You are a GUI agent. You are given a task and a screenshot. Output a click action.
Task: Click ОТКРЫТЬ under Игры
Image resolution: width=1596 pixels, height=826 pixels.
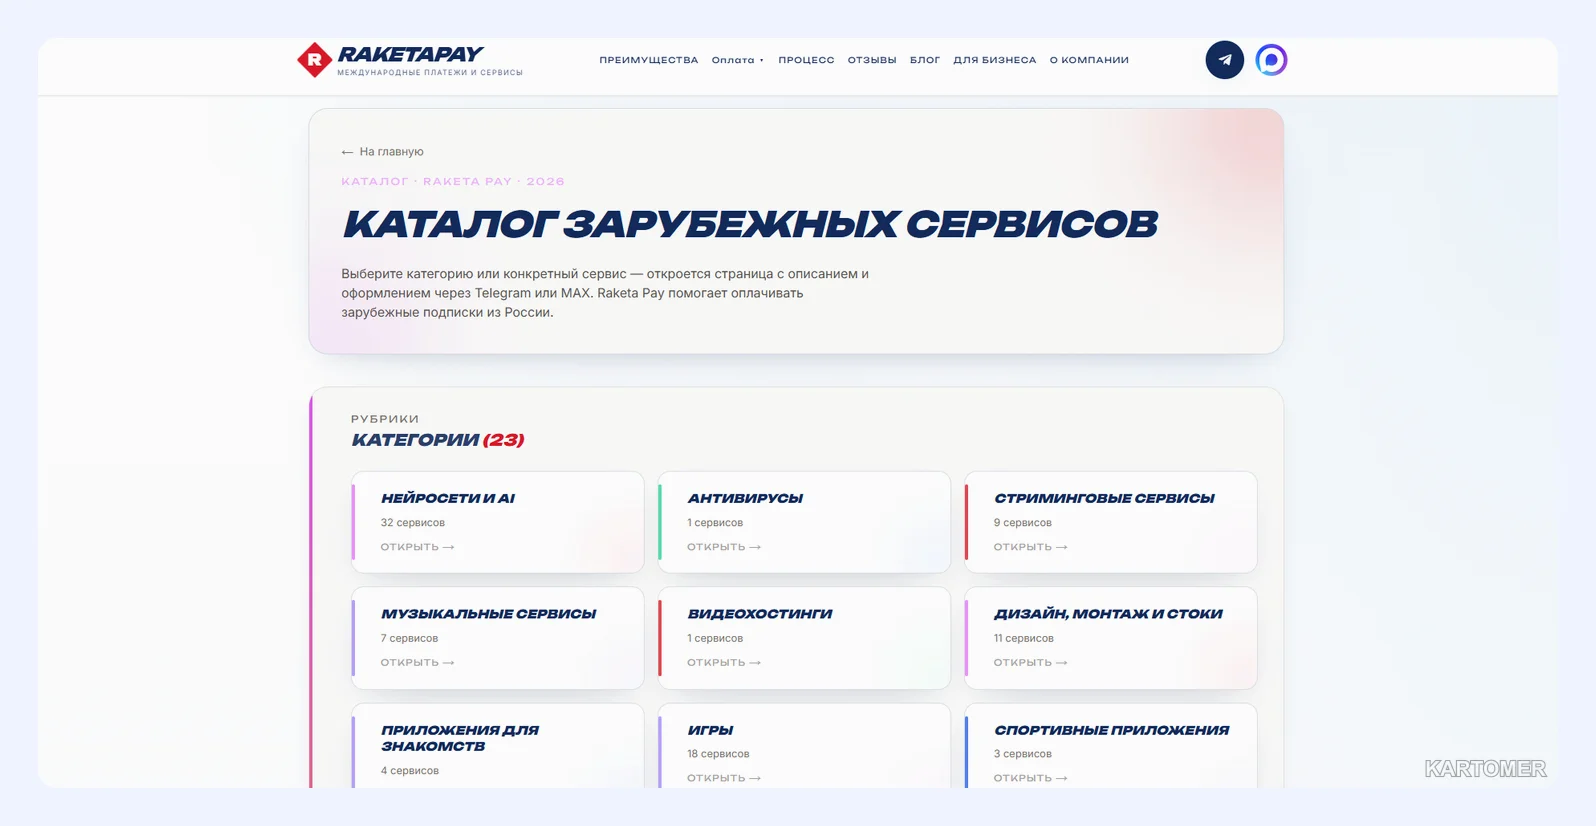coord(724,778)
